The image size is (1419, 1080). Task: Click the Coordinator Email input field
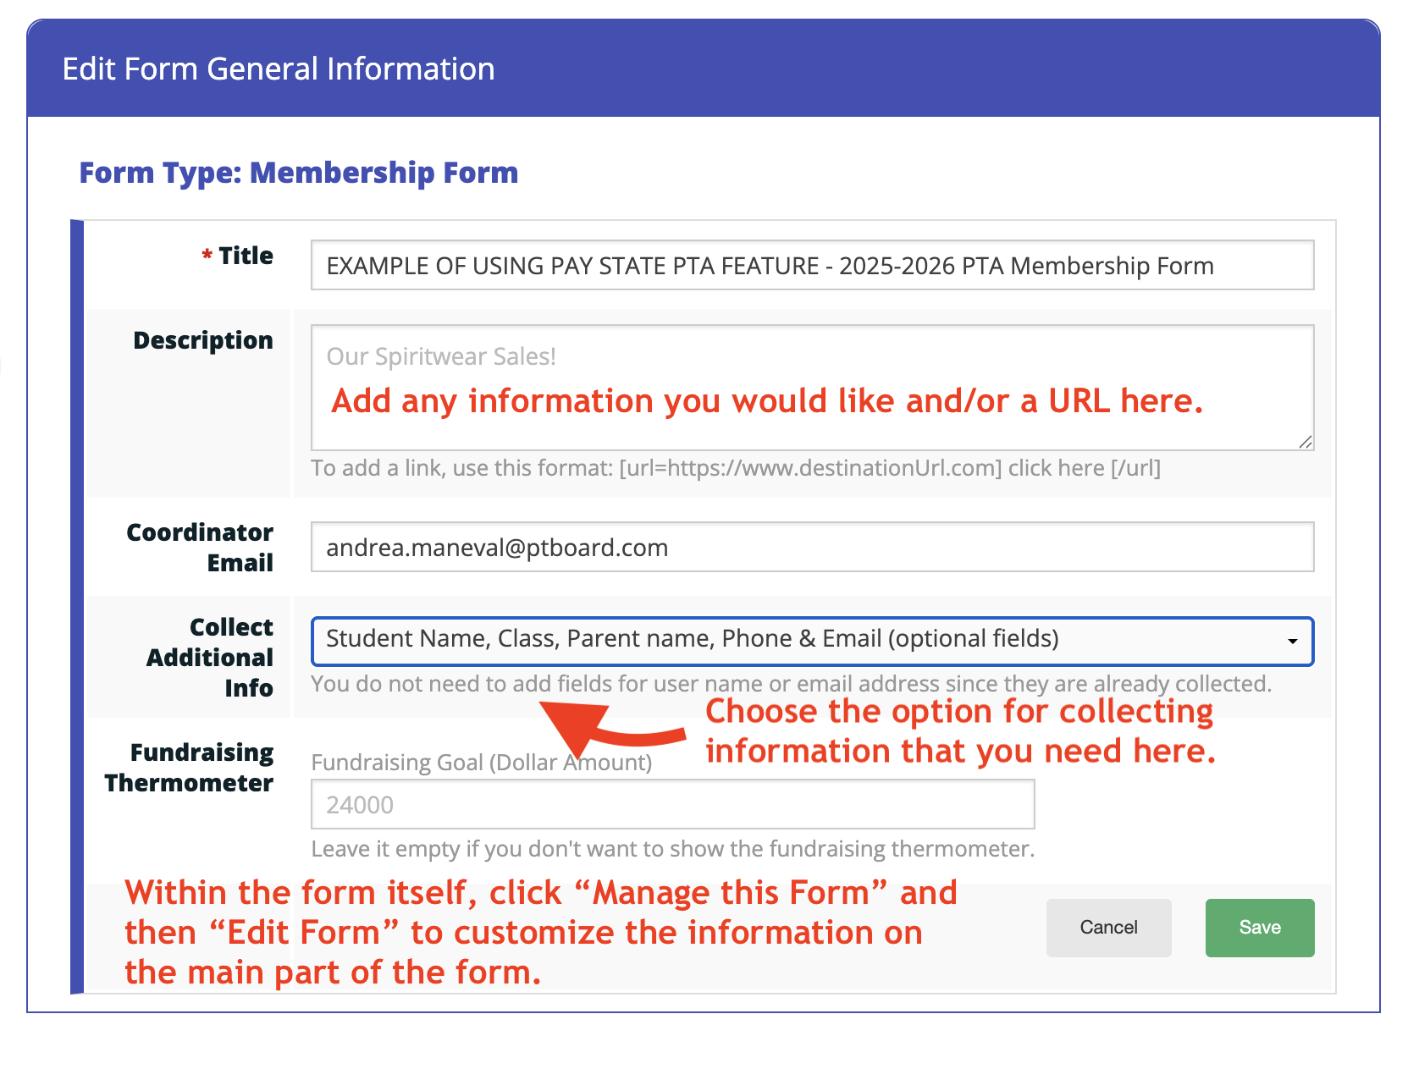point(811,548)
